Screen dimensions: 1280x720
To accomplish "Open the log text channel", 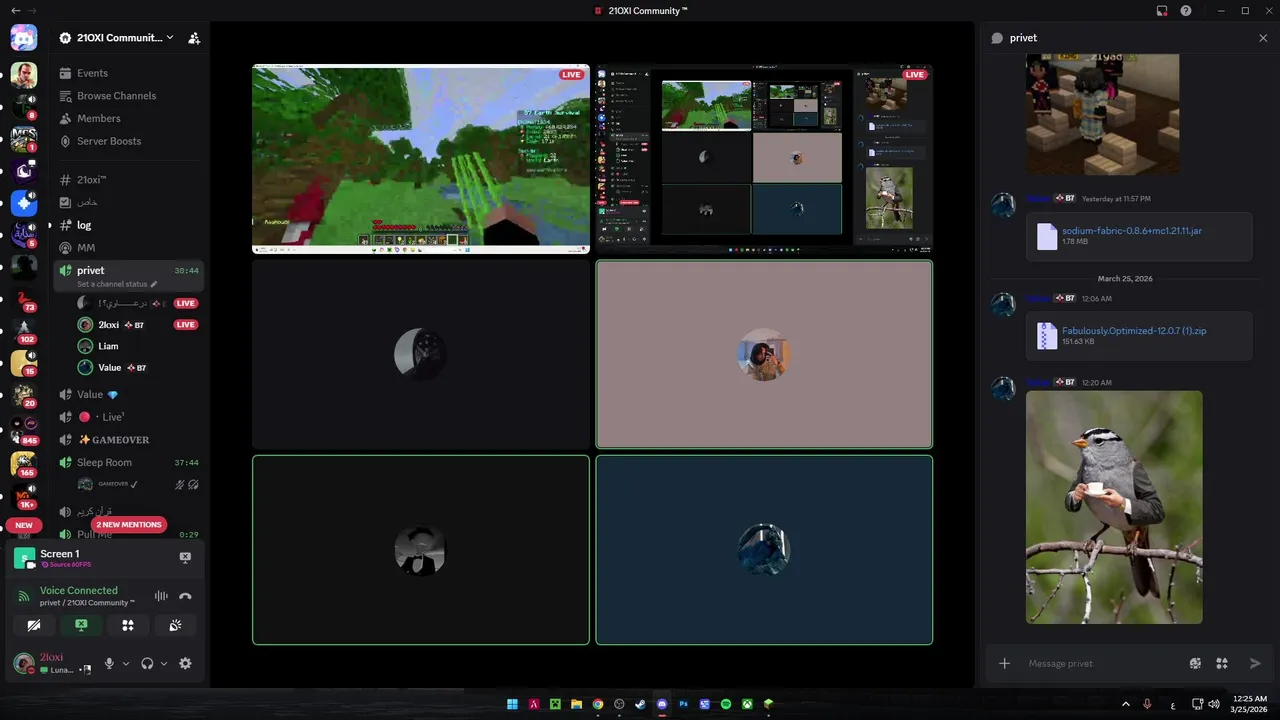I will point(128,225).
